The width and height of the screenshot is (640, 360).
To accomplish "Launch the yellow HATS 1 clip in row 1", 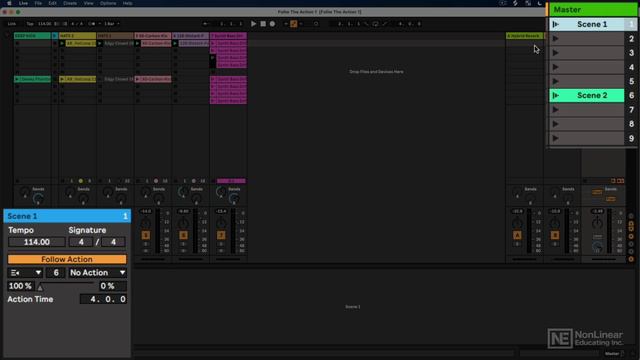I will 62,43.
